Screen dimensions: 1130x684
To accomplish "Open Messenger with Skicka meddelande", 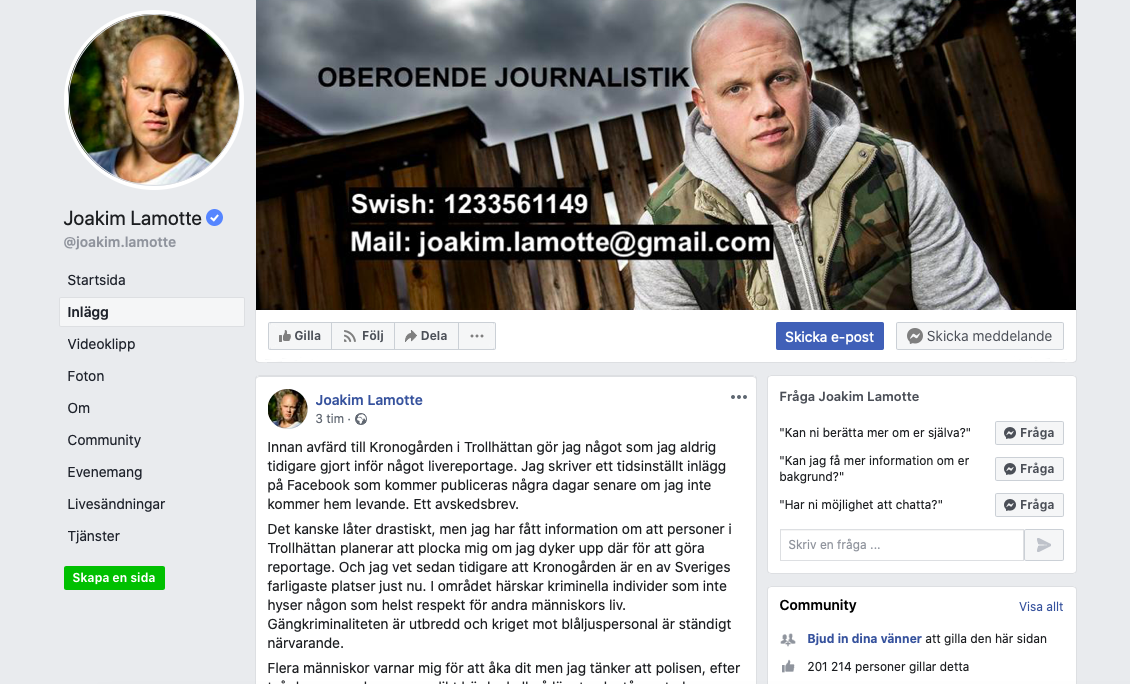I will (x=979, y=337).
